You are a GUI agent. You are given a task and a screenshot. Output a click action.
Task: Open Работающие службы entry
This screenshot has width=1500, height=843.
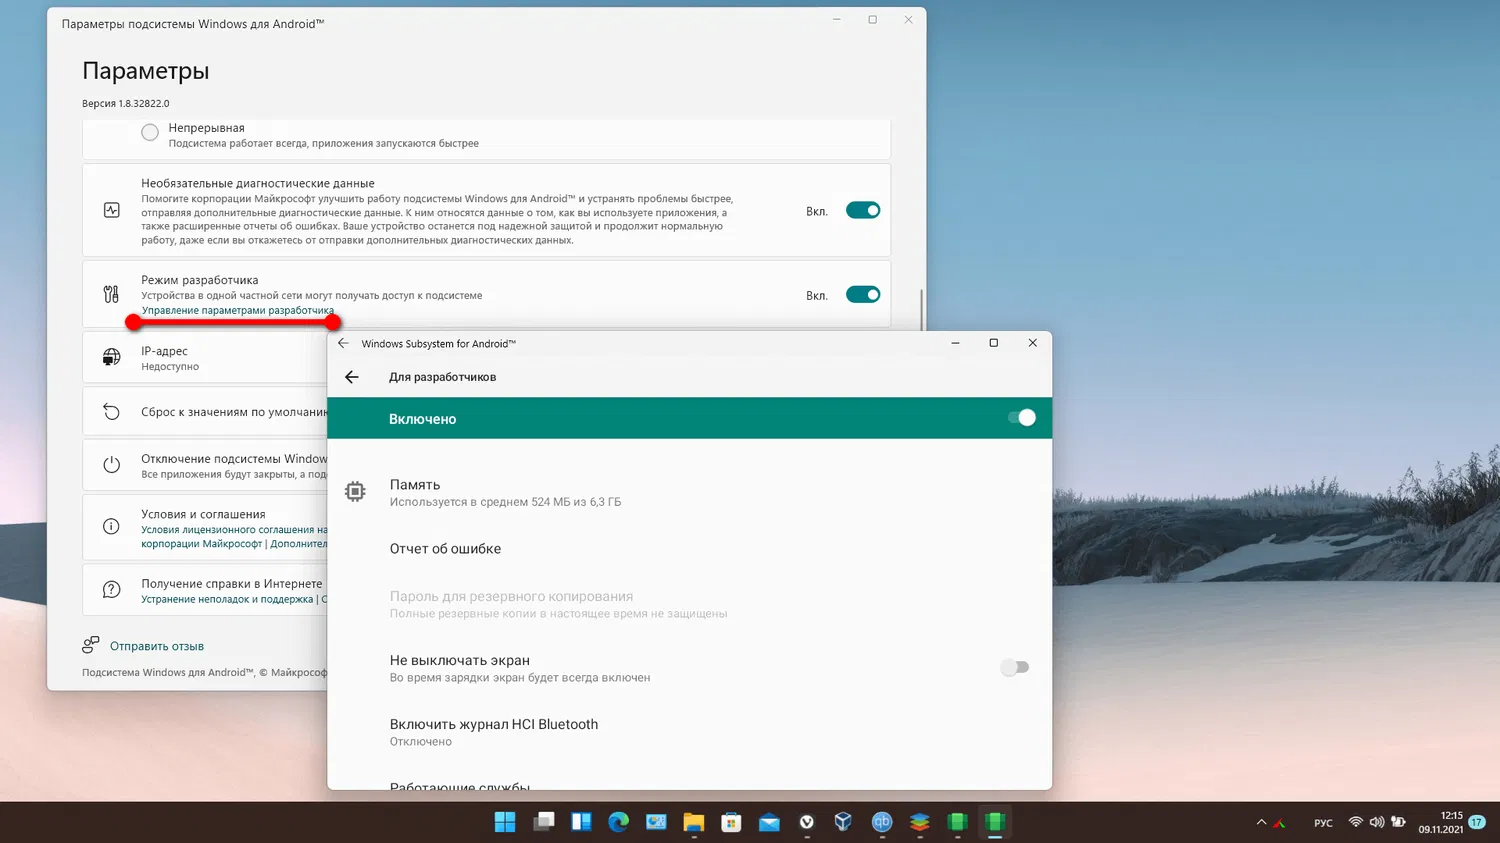coord(689,783)
